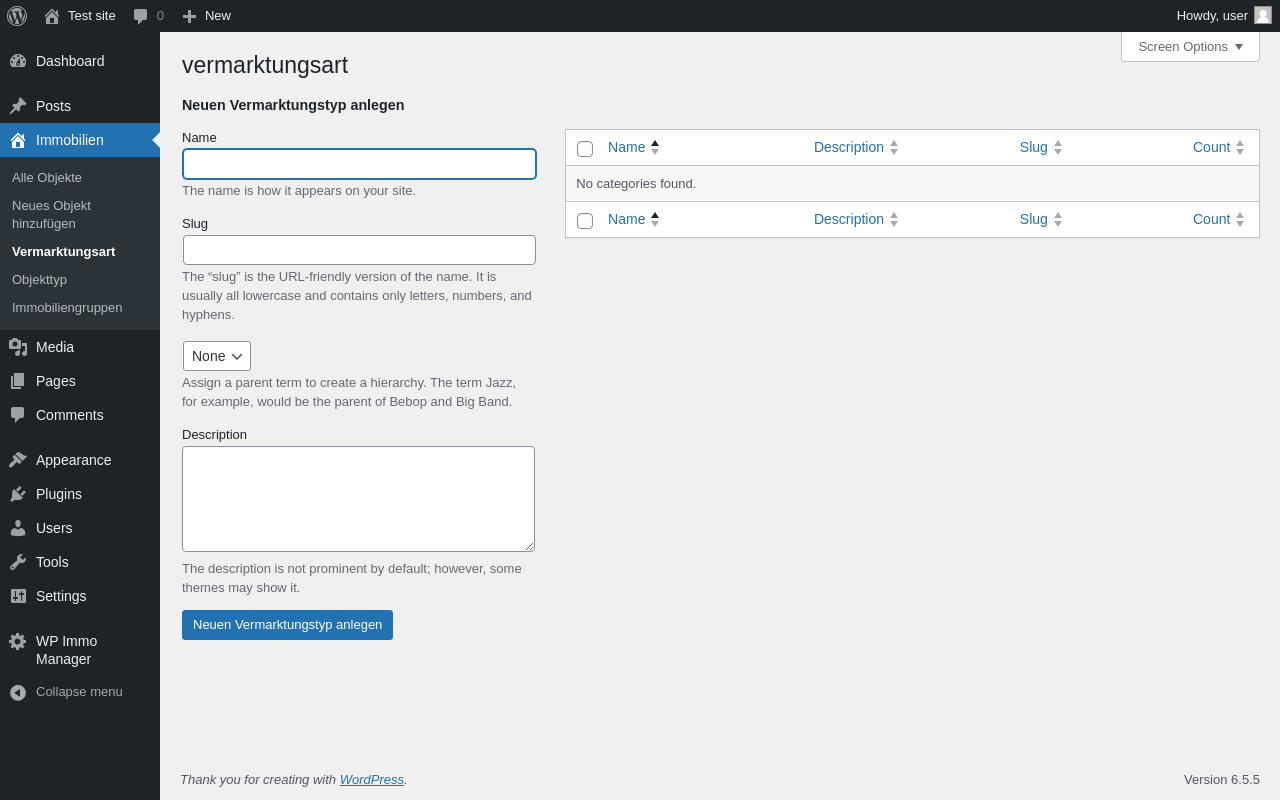Open the Objekttyp submenu item
This screenshot has width=1280, height=800.
tap(39, 279)
